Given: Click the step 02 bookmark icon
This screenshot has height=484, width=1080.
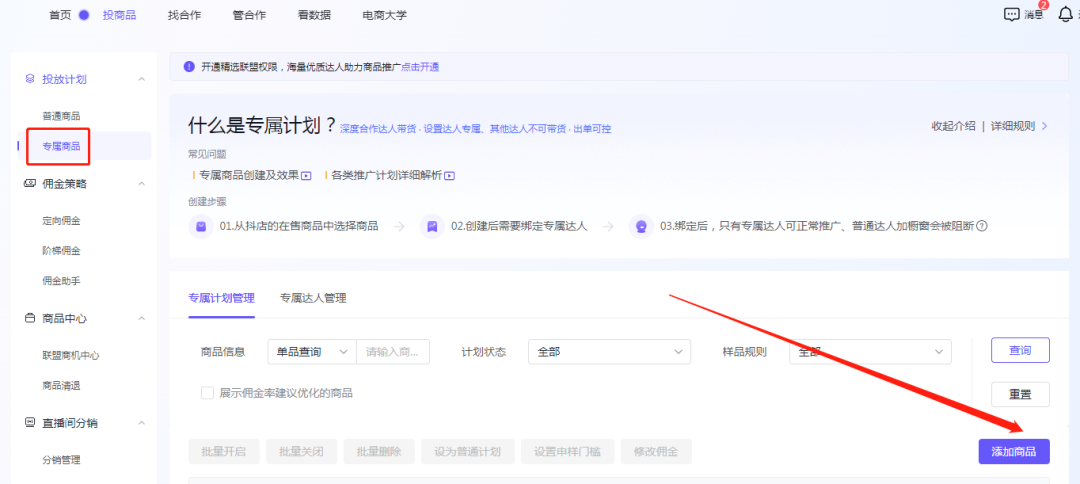Looking at the screenshot, I should click(x=432, y=226).
